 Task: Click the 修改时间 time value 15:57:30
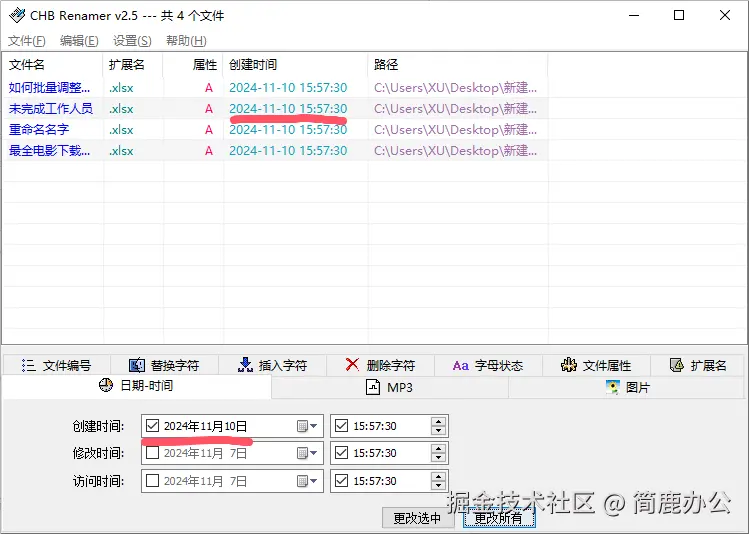pyautogui.click(x=375, y=453)
